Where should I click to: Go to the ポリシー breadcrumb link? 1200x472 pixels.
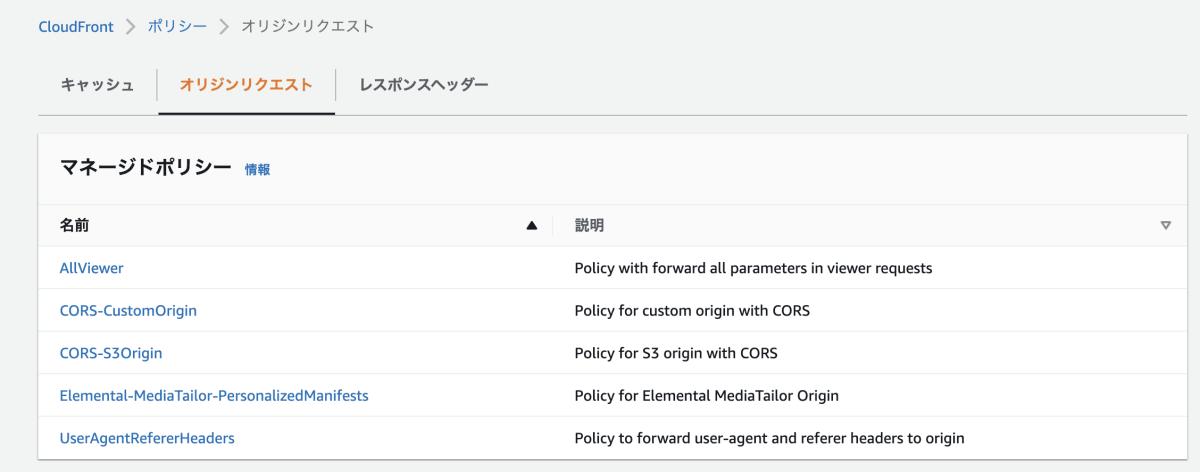click(177, 26)
